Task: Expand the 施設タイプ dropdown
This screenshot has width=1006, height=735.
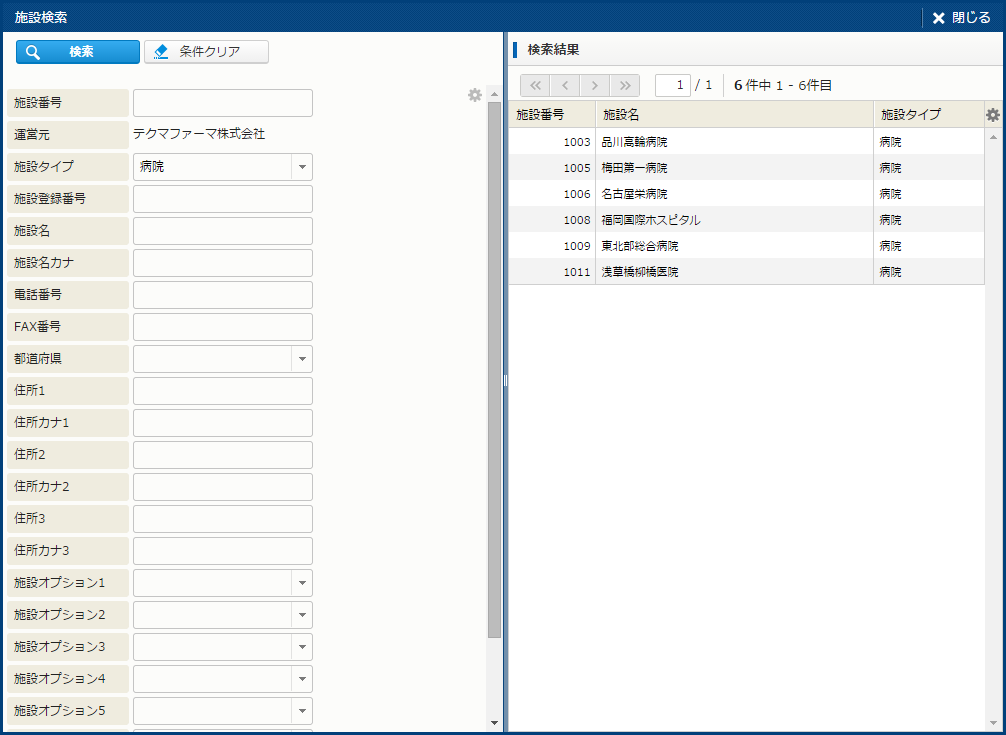Action: pyautogui.click(x=302, y=167)
